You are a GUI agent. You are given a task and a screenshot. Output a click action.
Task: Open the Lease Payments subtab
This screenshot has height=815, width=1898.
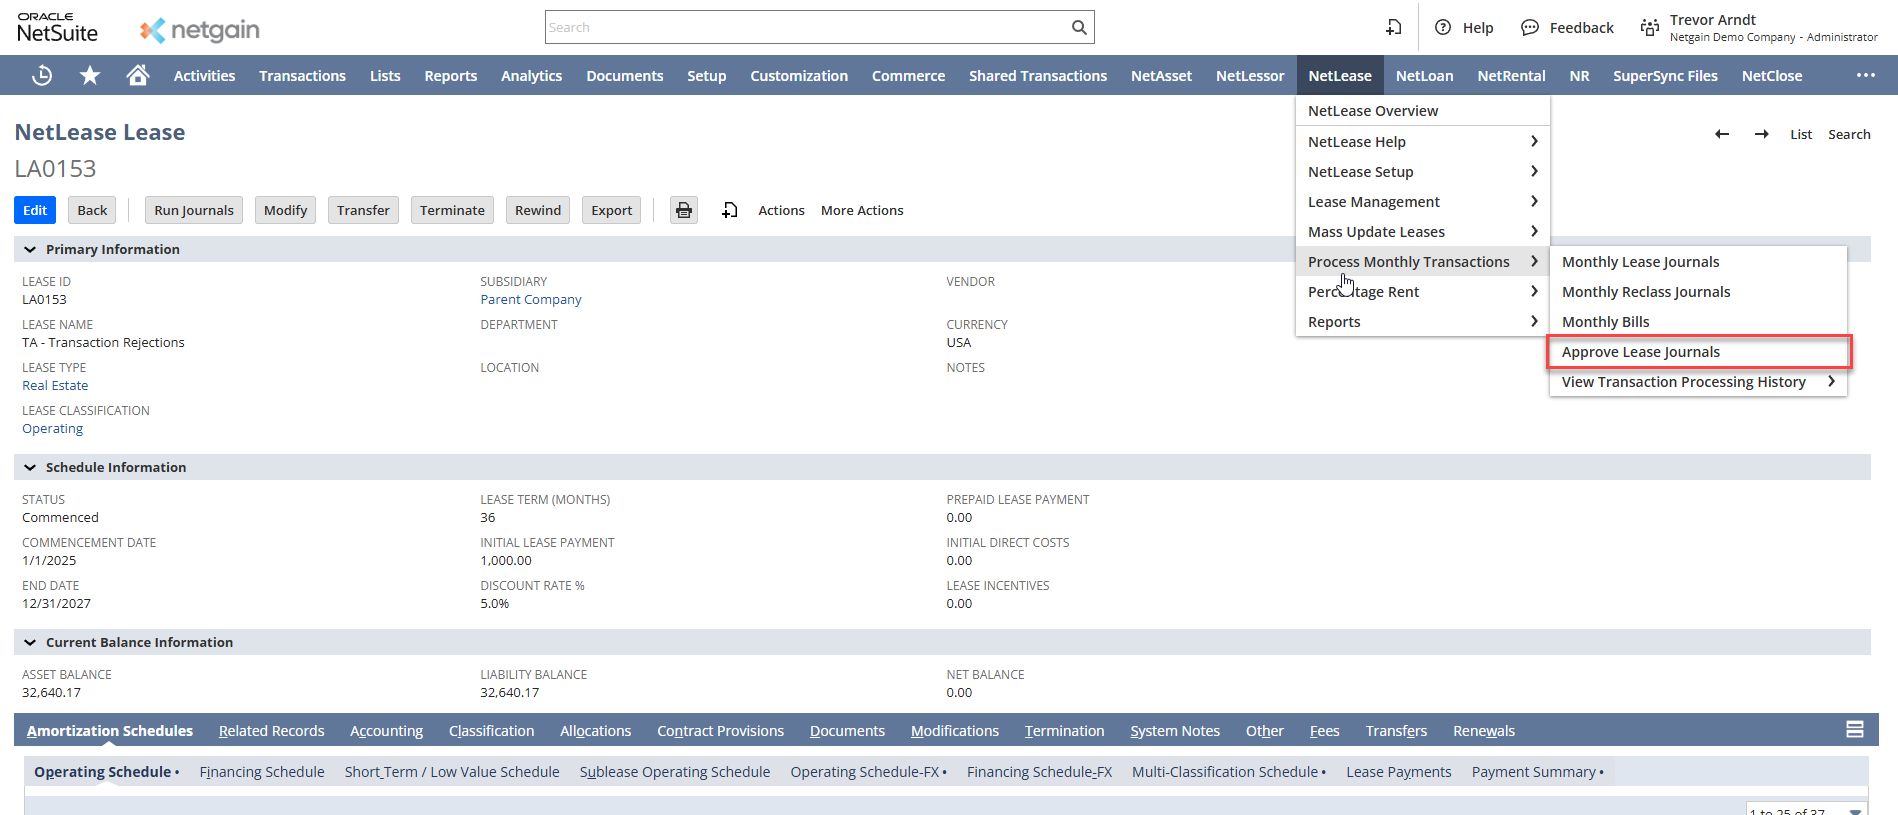tap(1398, 772)
